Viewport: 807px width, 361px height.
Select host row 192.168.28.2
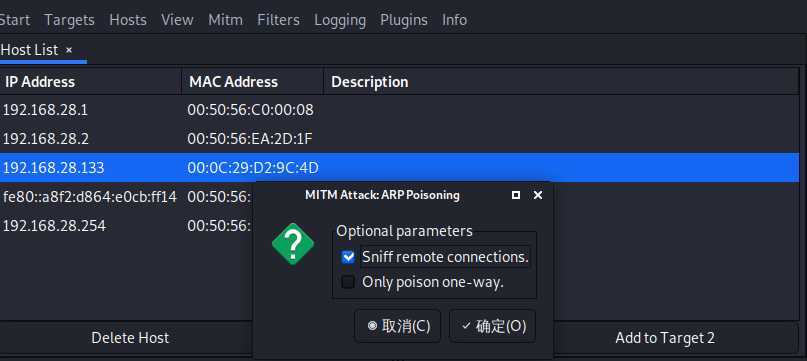399,139
